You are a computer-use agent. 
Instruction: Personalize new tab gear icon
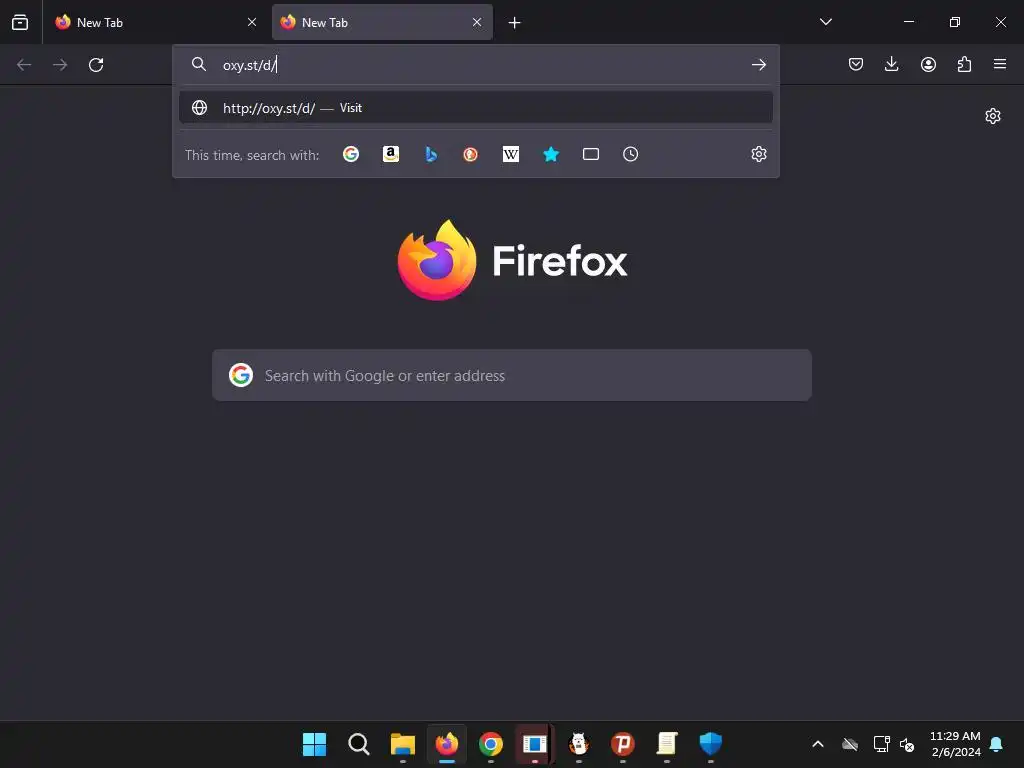click(x=993, y=116)
